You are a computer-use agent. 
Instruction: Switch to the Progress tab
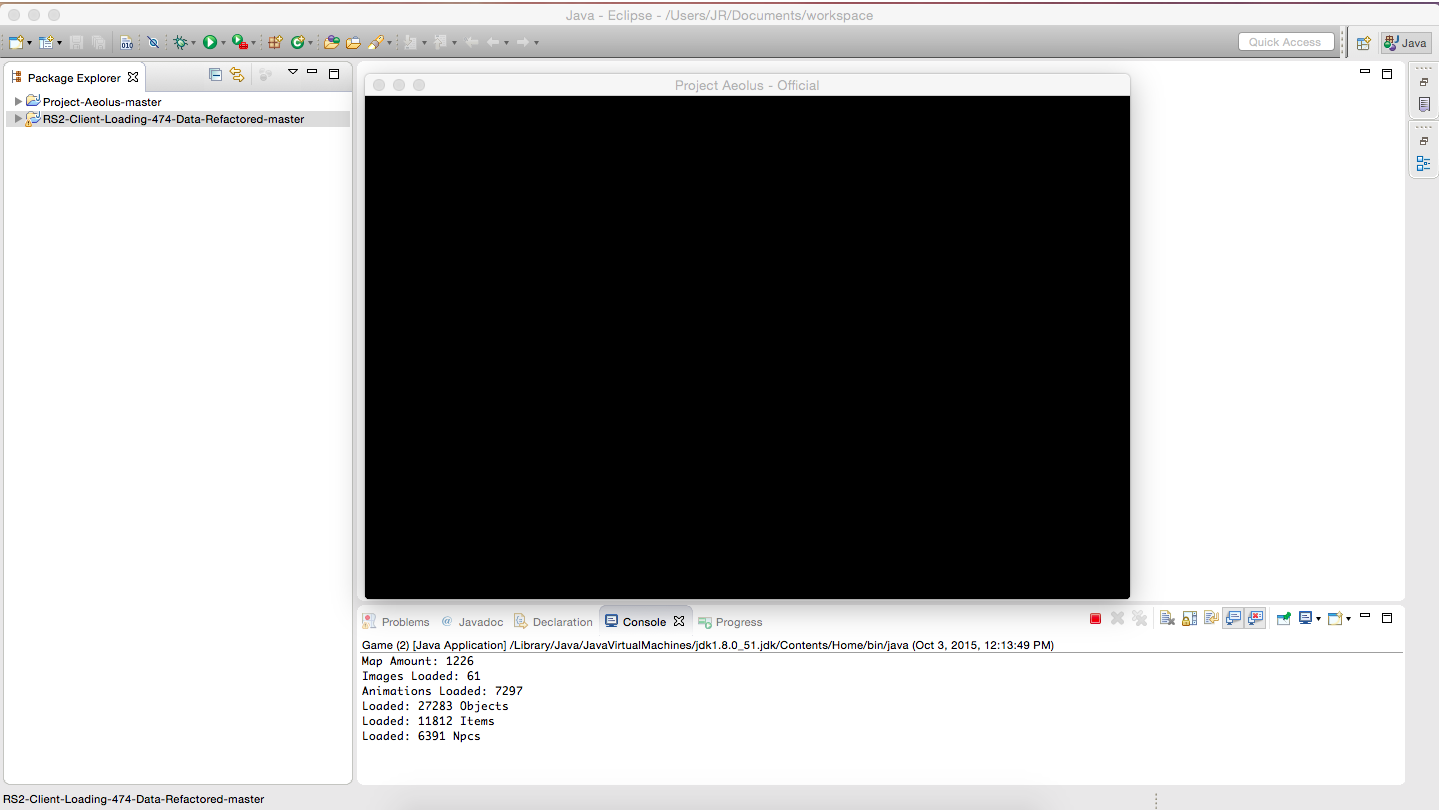730,621
